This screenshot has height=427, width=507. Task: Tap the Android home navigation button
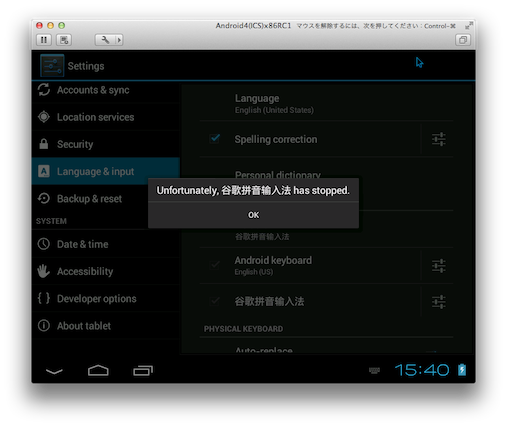[x=98, y=370]
